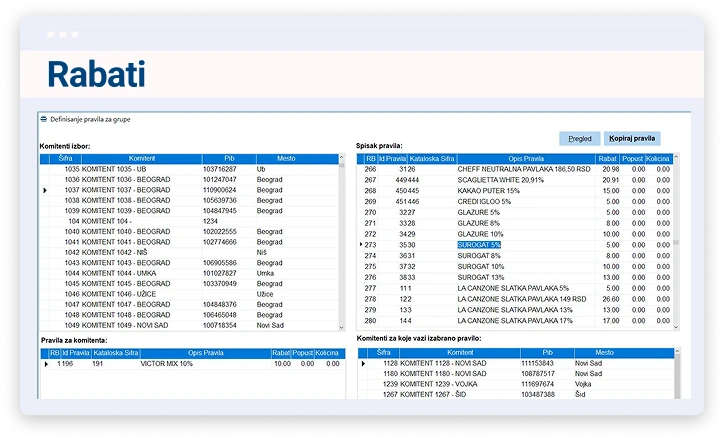
Task: Sort rules list by Rabat column header
Action: pos(607,158)
